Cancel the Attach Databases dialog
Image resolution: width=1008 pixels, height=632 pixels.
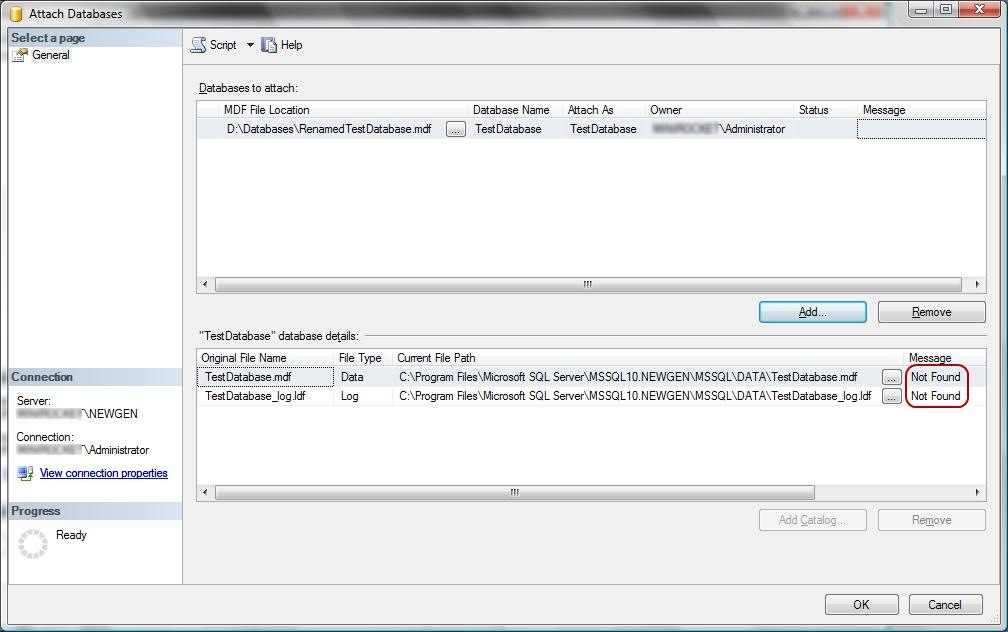coord(945,604)
